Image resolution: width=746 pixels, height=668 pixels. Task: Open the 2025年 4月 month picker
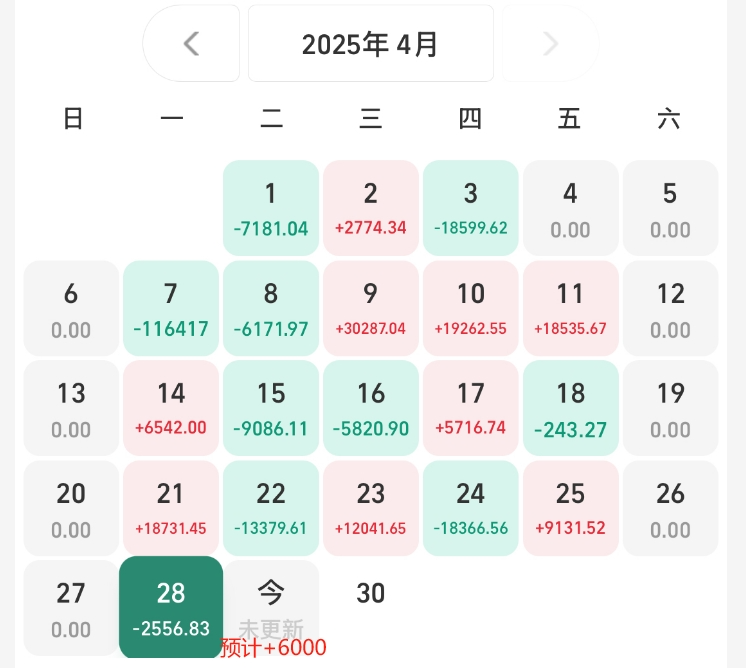click(371, 44)
